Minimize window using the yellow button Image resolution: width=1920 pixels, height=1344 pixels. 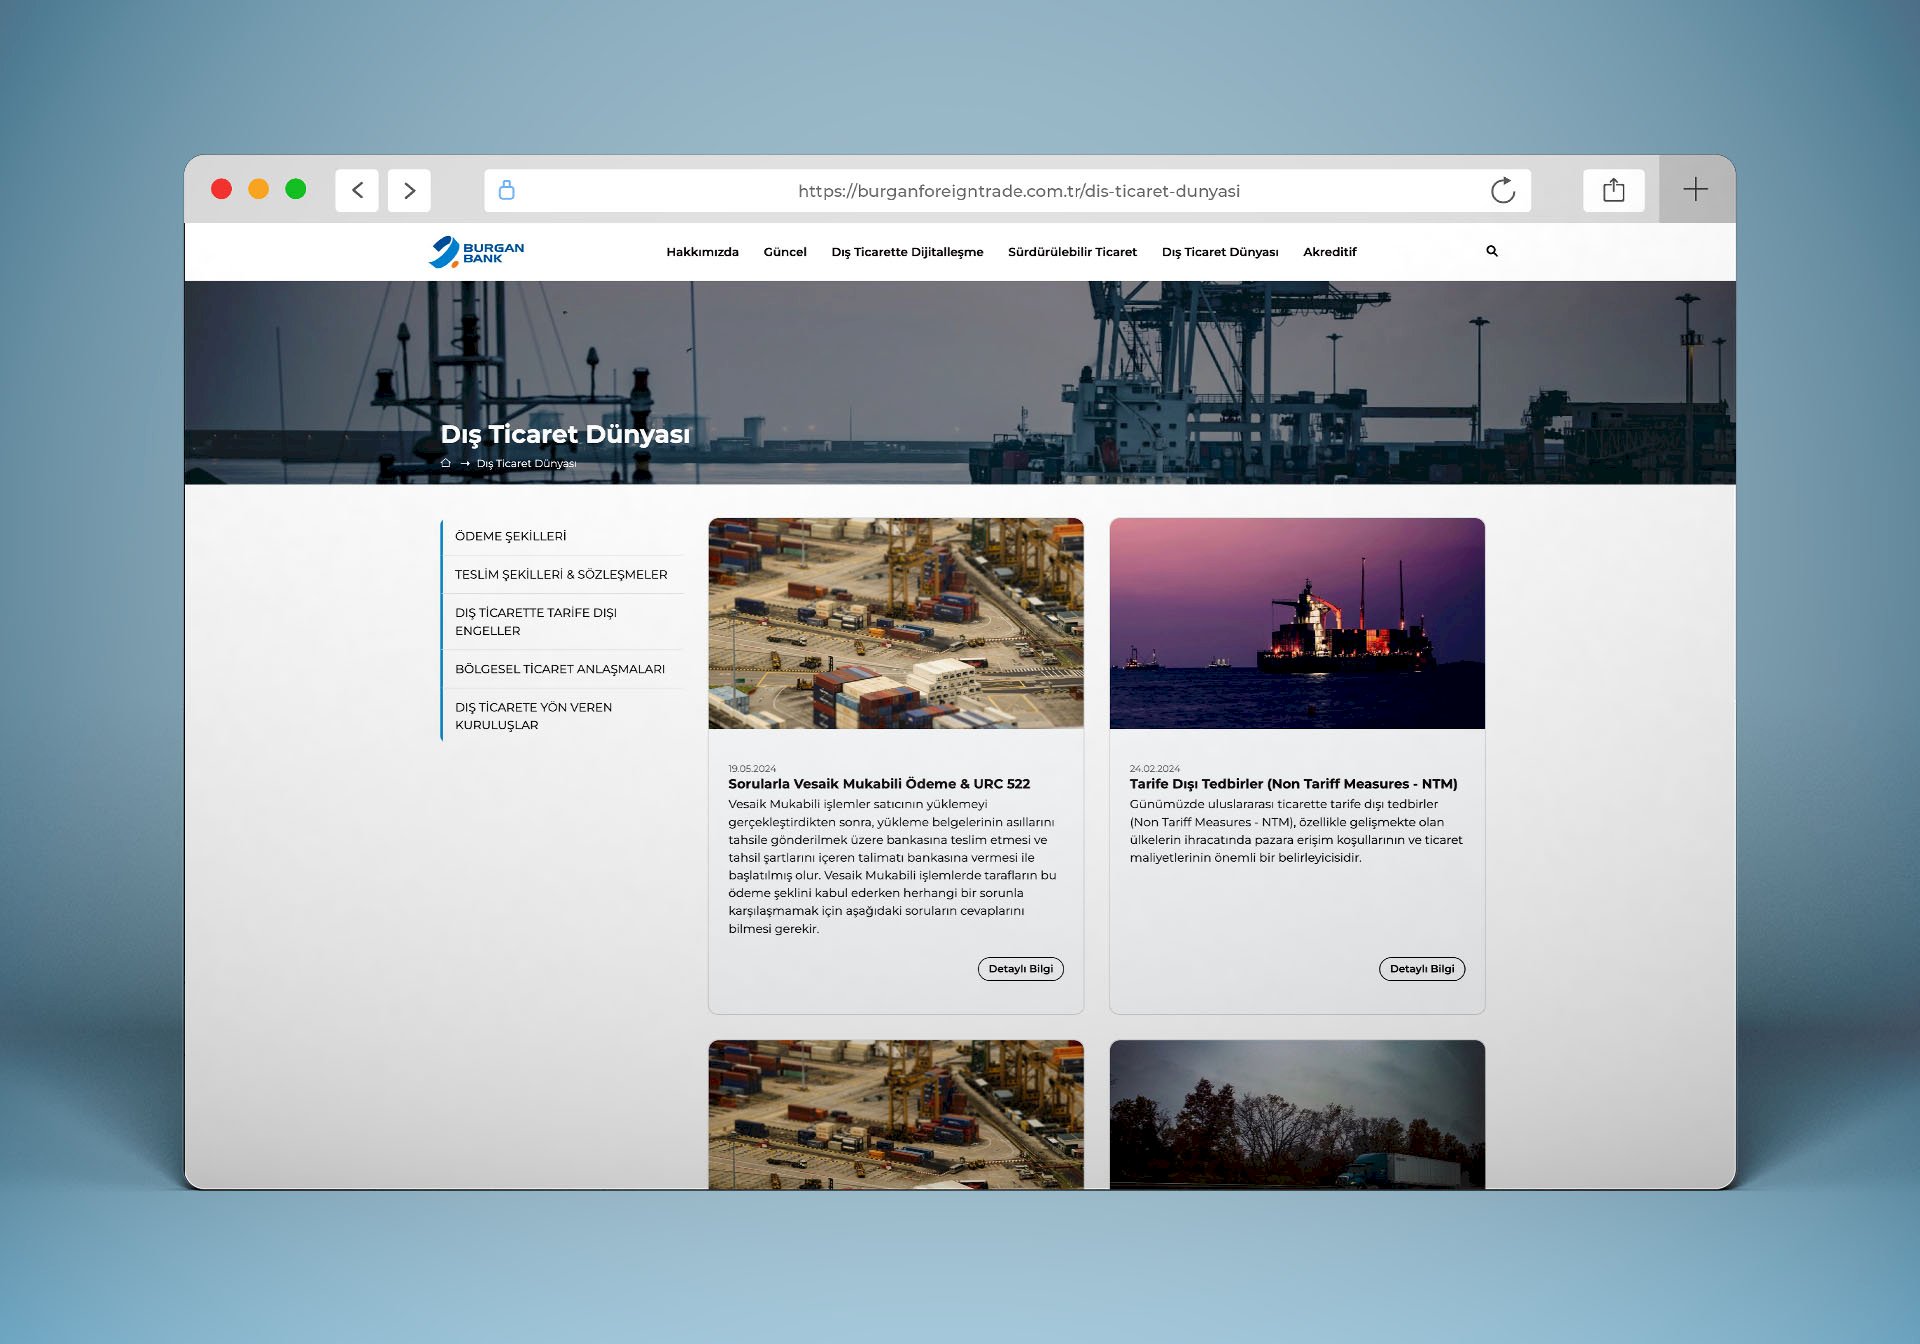point(259,189)
